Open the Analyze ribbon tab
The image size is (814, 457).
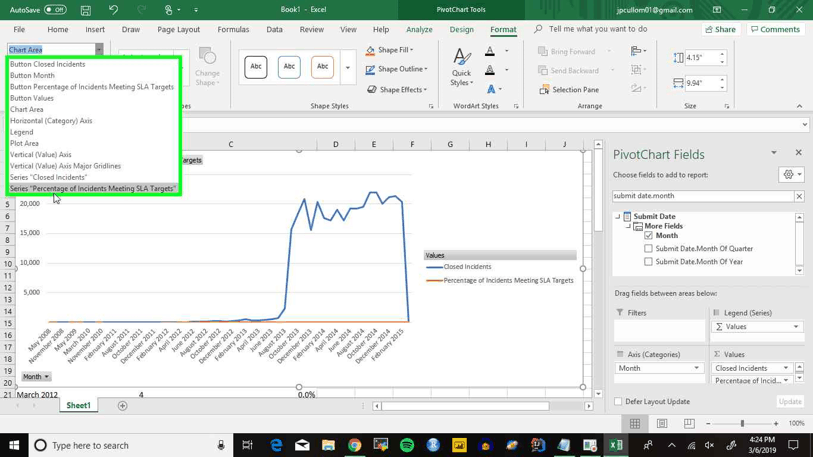tap(419, 30)
